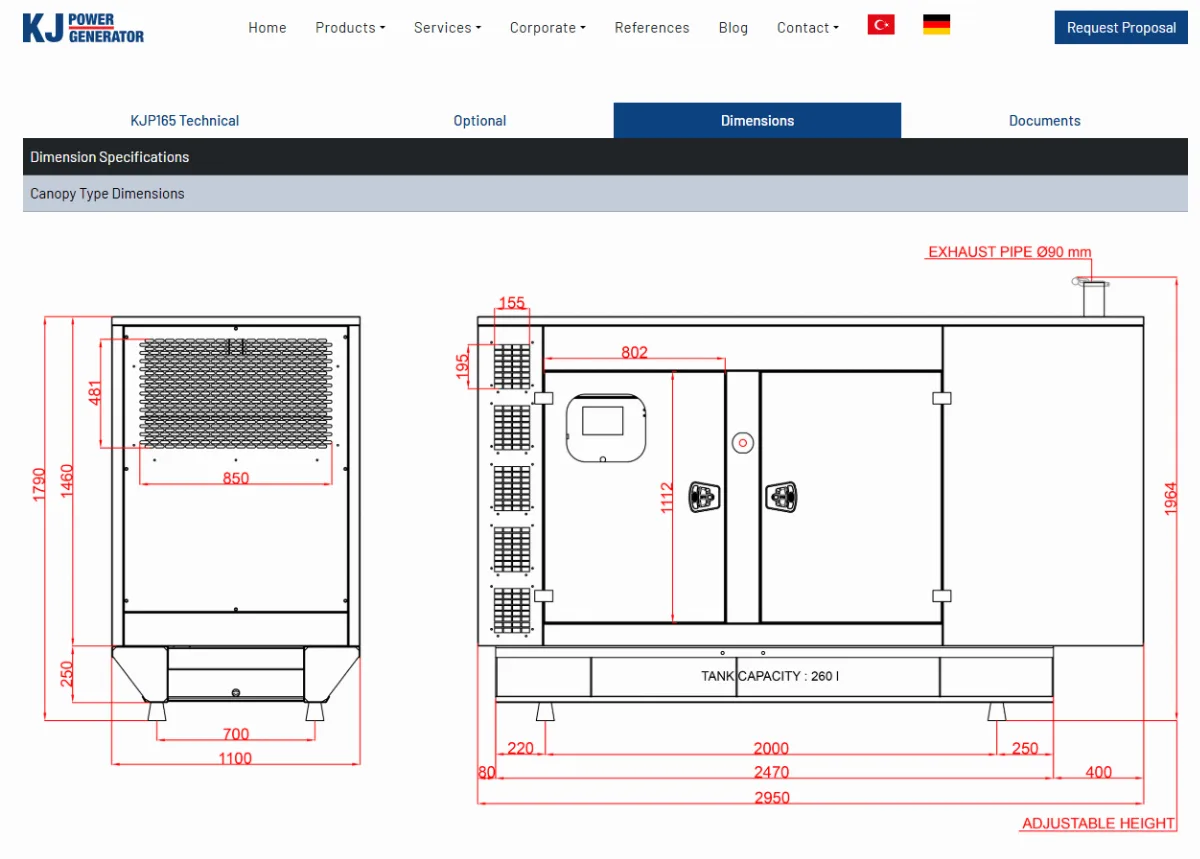
Task: Open the Products dropdown menu
Action: [350, 28]
